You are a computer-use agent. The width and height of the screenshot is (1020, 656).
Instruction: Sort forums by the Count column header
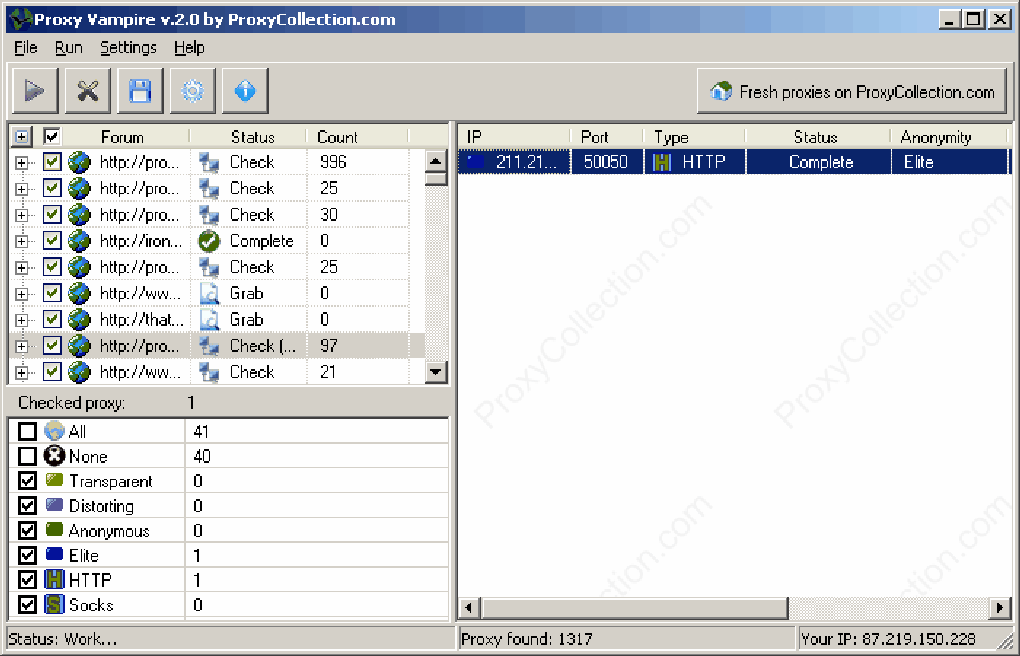click(x=357, y=137)
